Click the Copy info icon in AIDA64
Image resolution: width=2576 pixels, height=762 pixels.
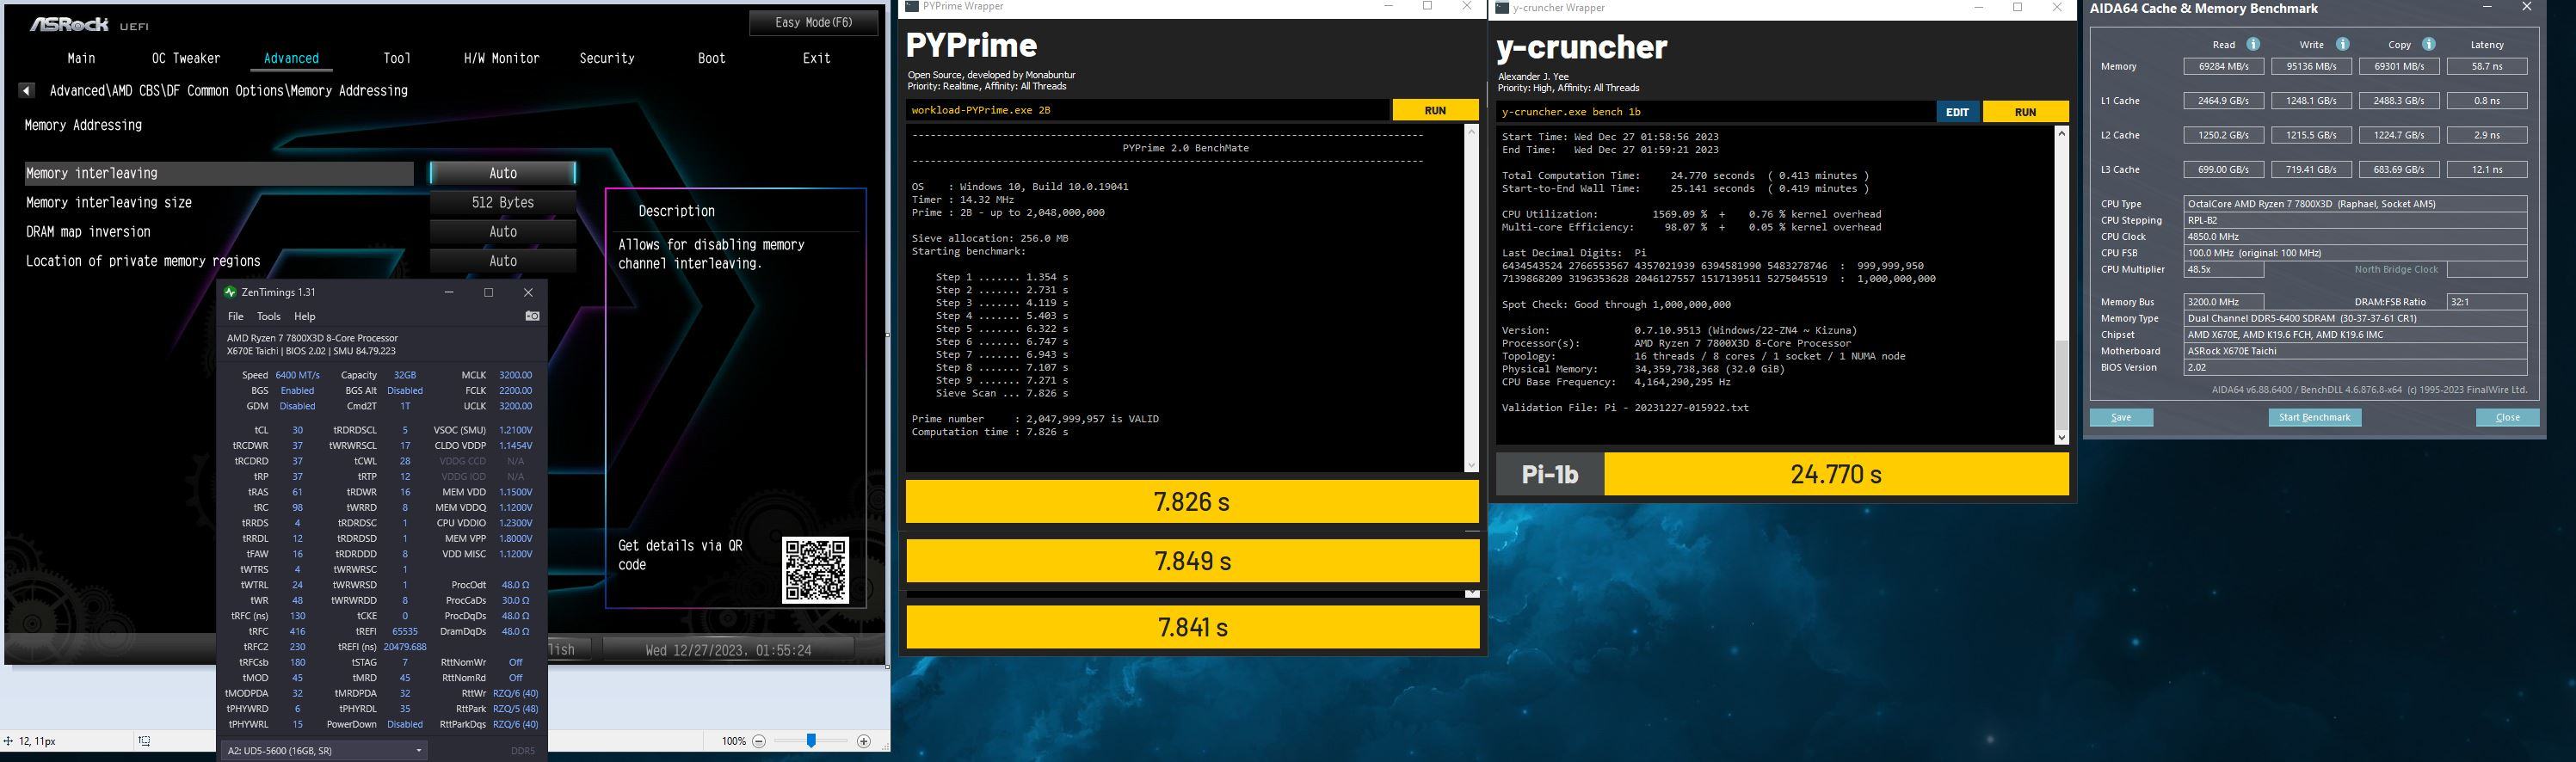pyautogui.click(x=2429, y=44)
